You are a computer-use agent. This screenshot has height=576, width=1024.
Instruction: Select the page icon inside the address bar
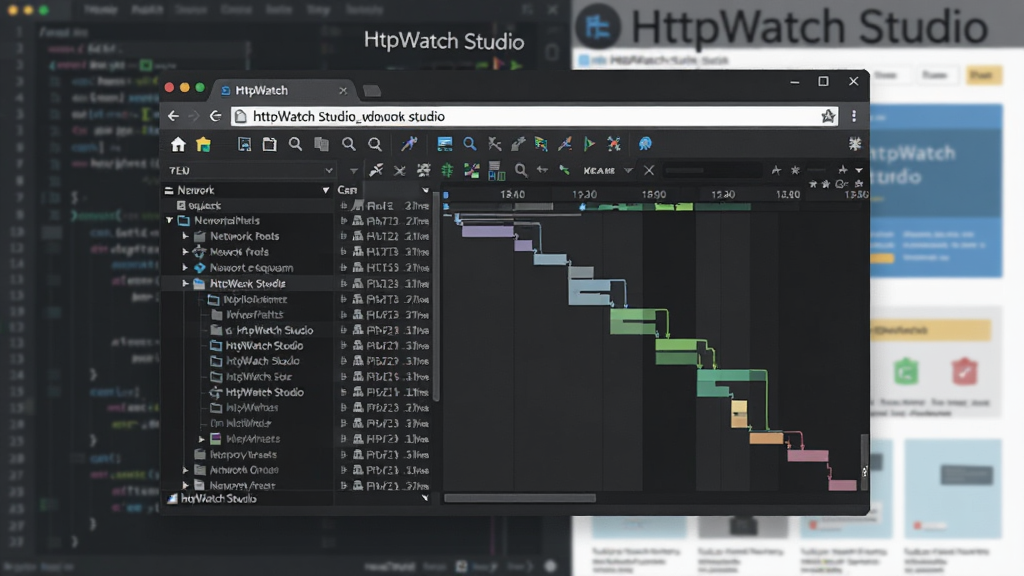pos(240,116)
